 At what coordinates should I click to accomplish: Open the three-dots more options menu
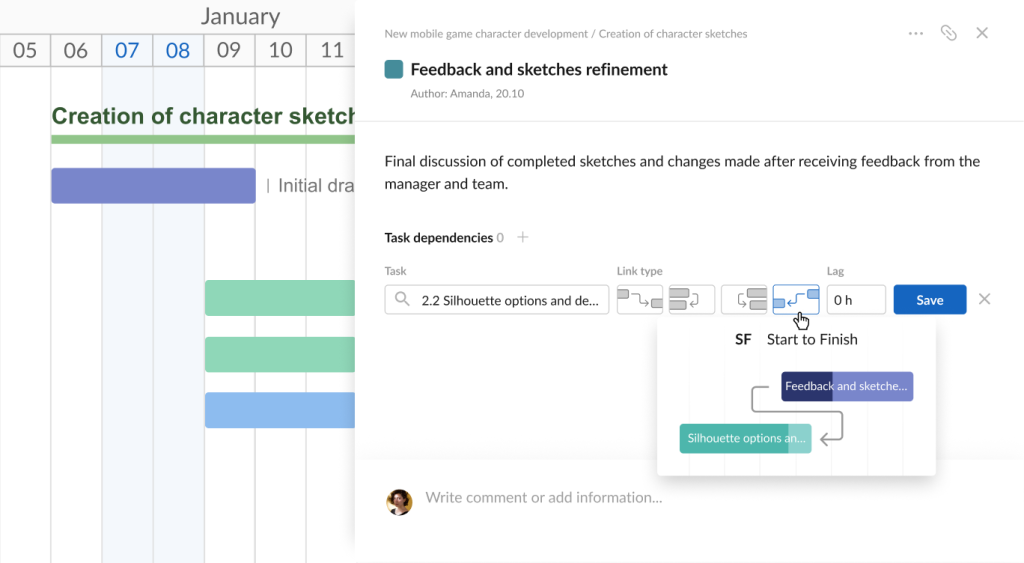(916, 33)
